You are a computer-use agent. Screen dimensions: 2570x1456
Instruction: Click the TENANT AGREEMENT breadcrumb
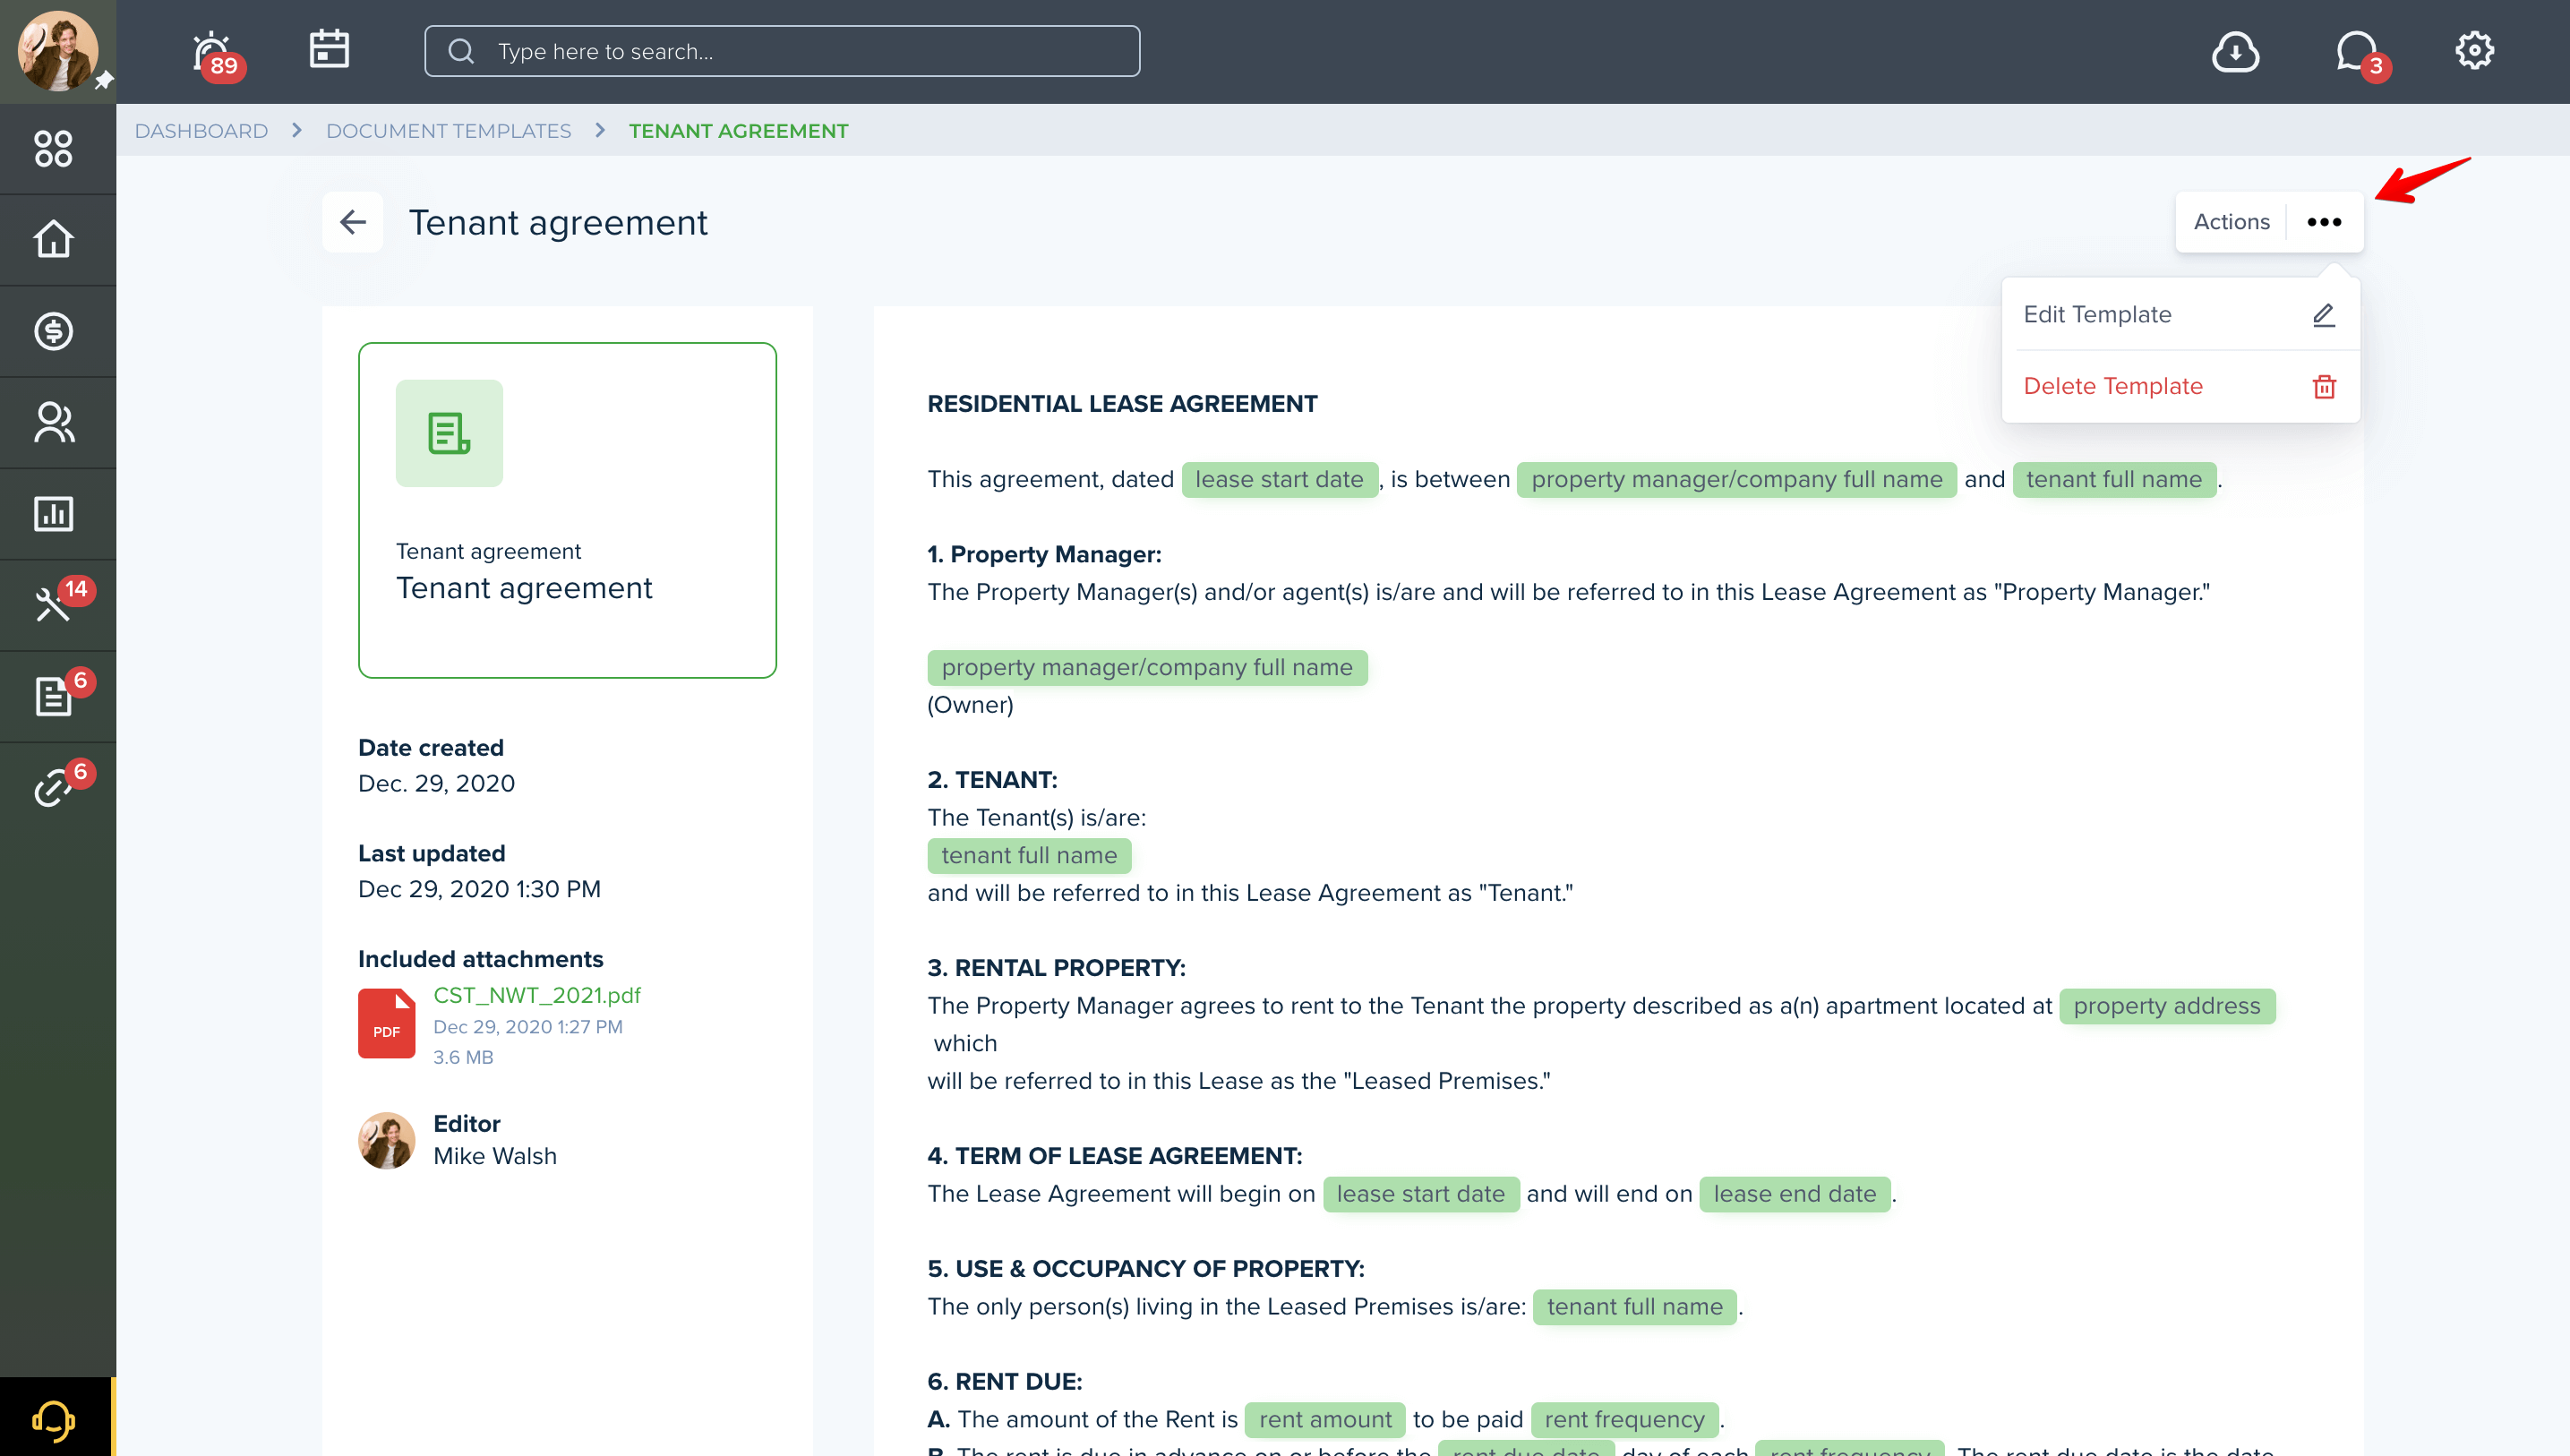(x=738, y=131)
